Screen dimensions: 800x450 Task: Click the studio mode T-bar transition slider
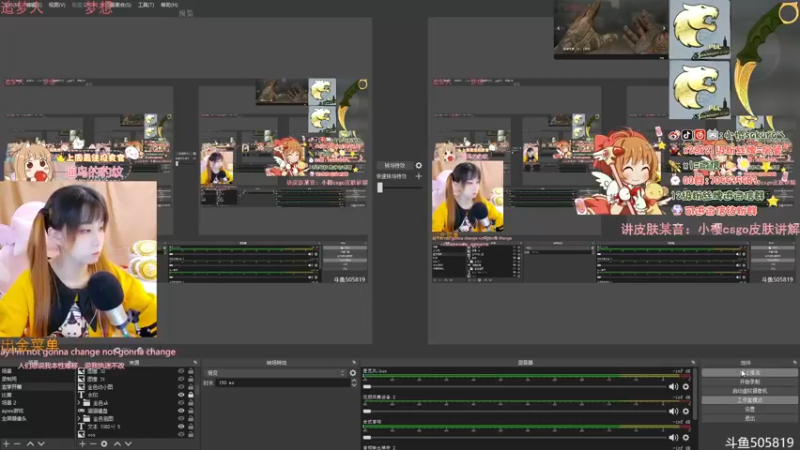[x=400, y=188]
